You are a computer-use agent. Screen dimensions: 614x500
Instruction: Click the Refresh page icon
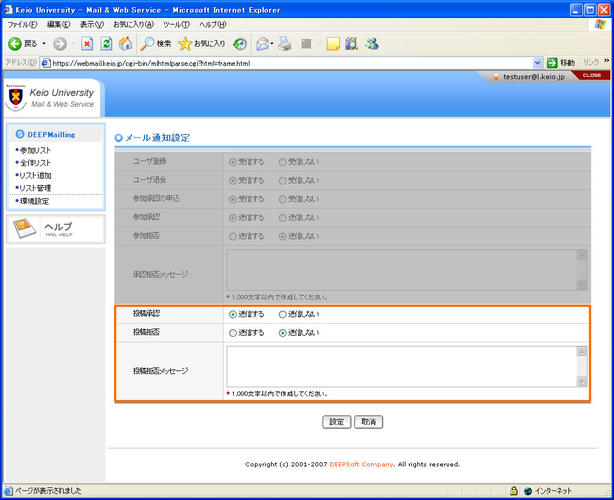tap(106, 44)
